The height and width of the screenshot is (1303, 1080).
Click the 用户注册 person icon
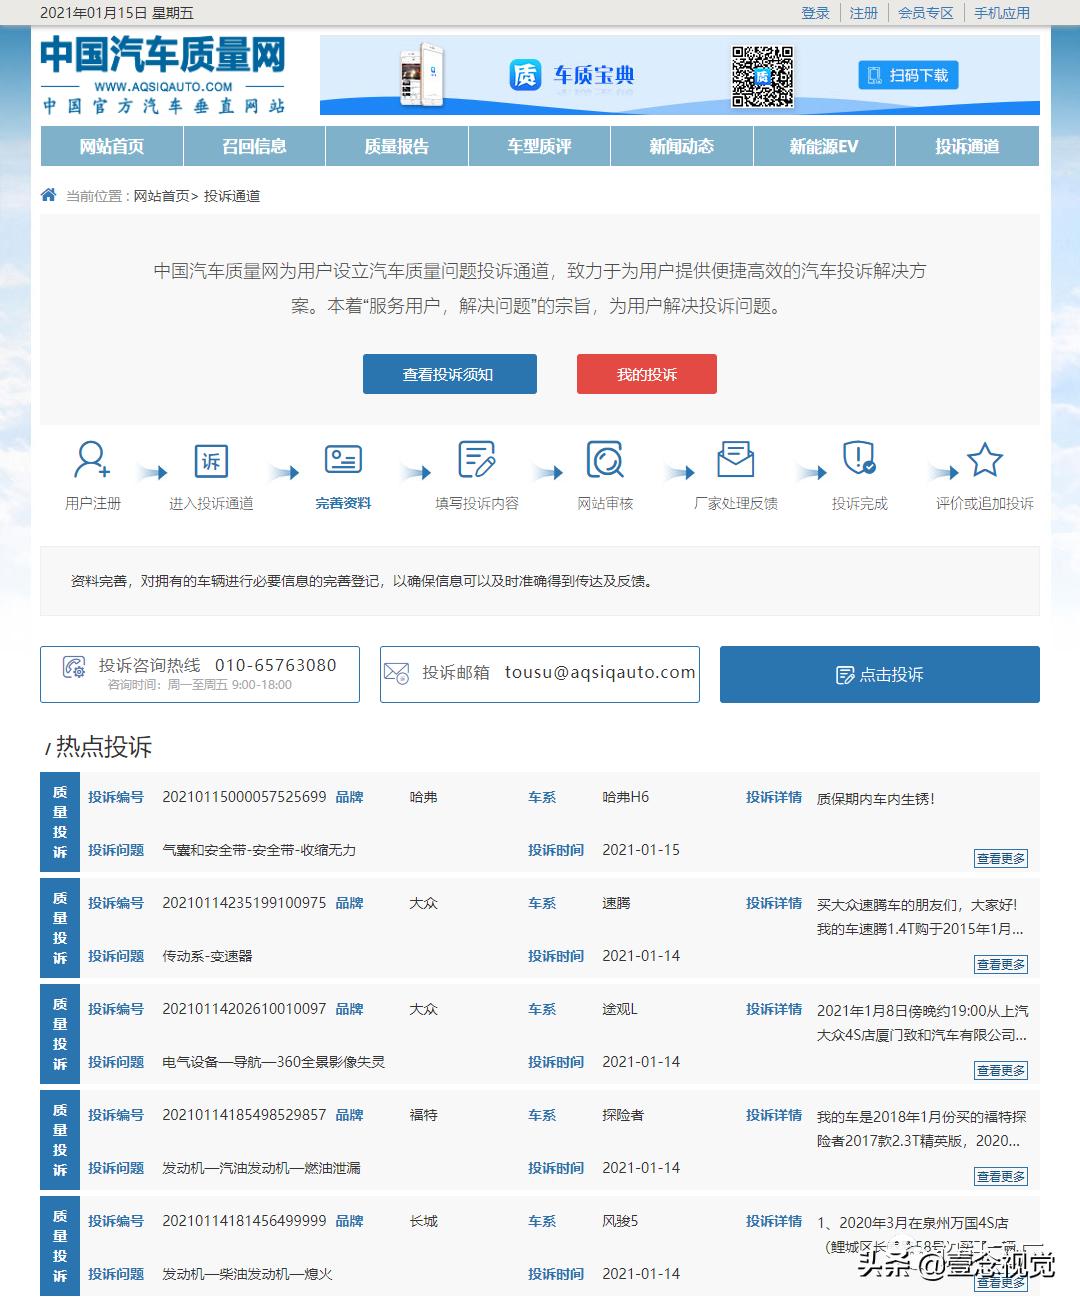click(91, 463)
